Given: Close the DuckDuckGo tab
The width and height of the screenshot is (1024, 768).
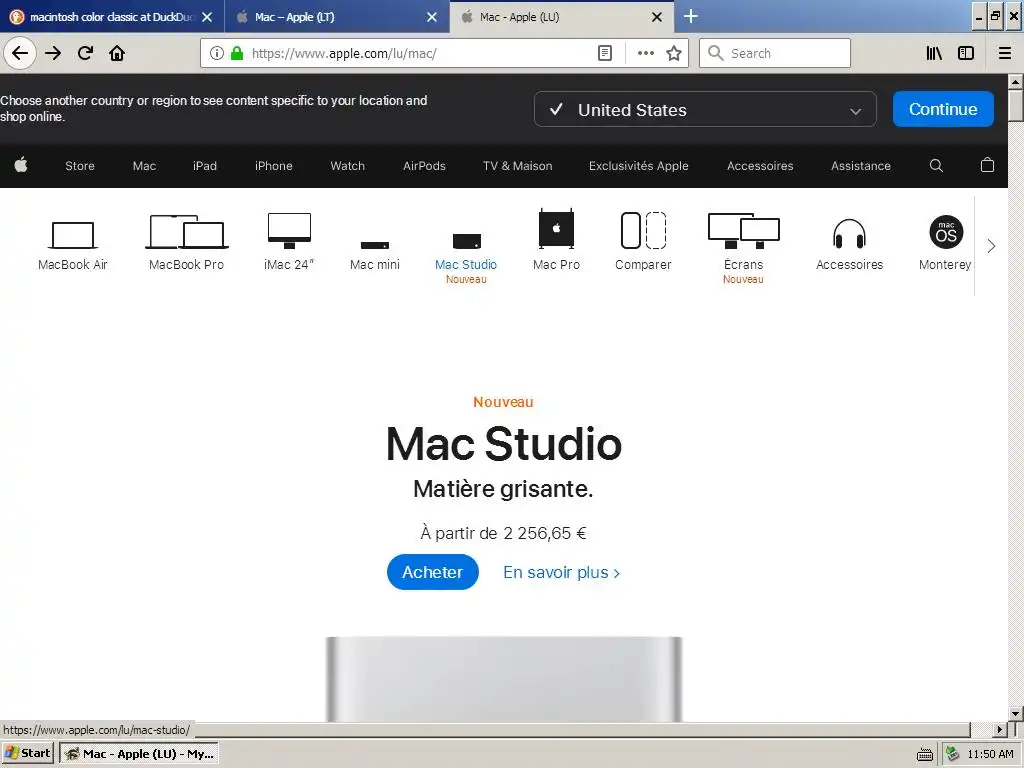Looking at the screenshot, I should [207, 17].
